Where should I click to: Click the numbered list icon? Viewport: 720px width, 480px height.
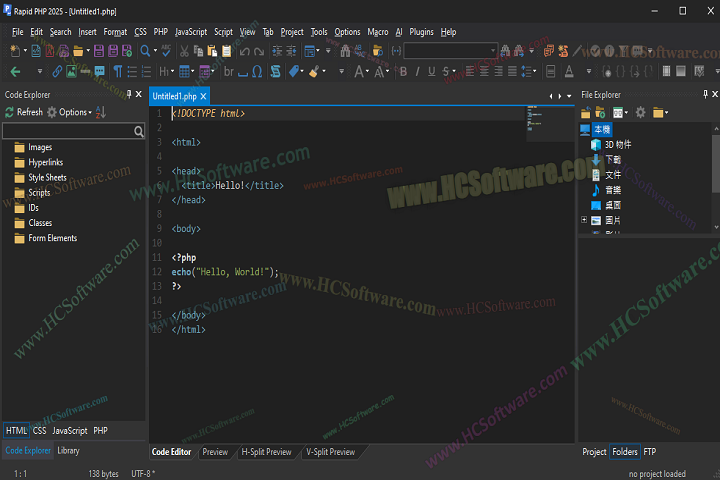pyautogui.click(x=146, y=71)
